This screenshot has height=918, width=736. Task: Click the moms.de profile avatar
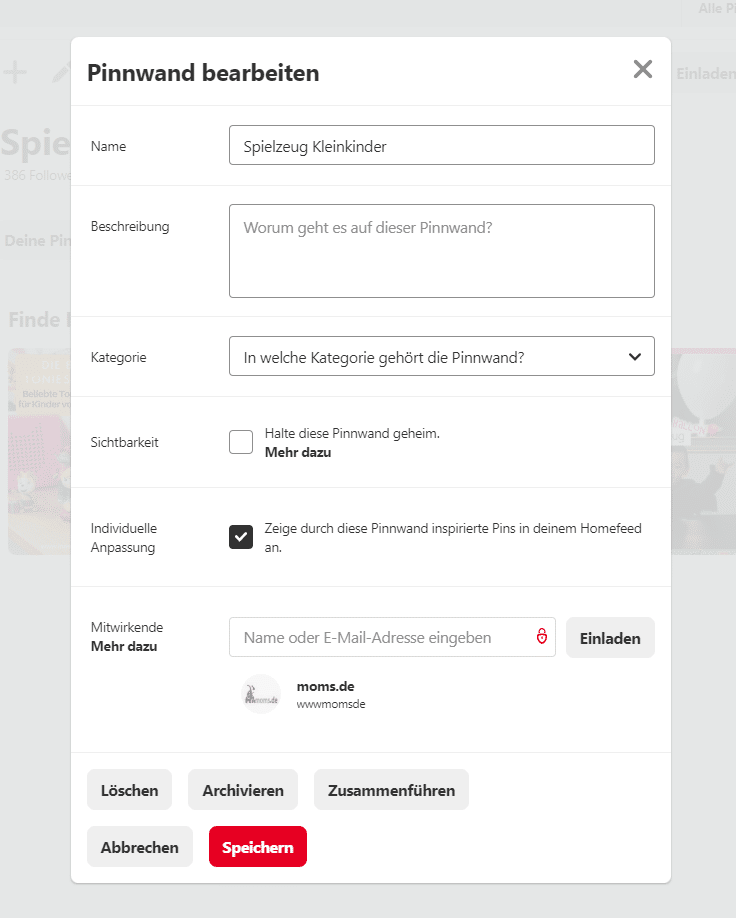pyautogui.click(x=261, y=694)
